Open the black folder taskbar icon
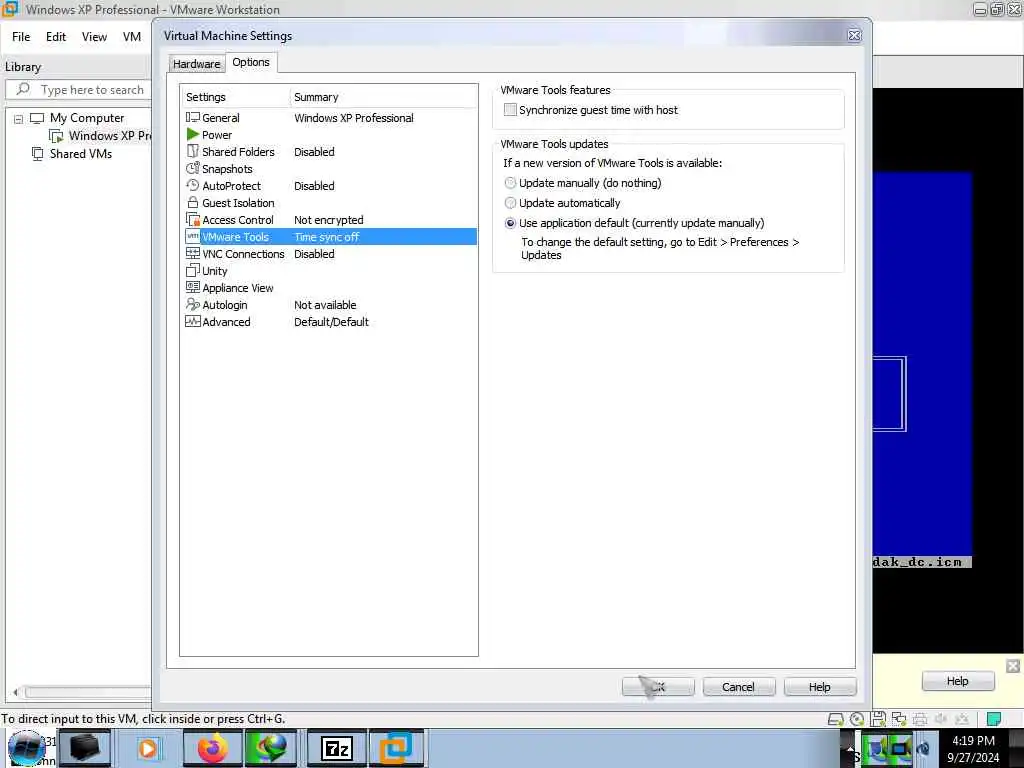The height and width of the screenshot is (768, 1024). tap(85, 748)
